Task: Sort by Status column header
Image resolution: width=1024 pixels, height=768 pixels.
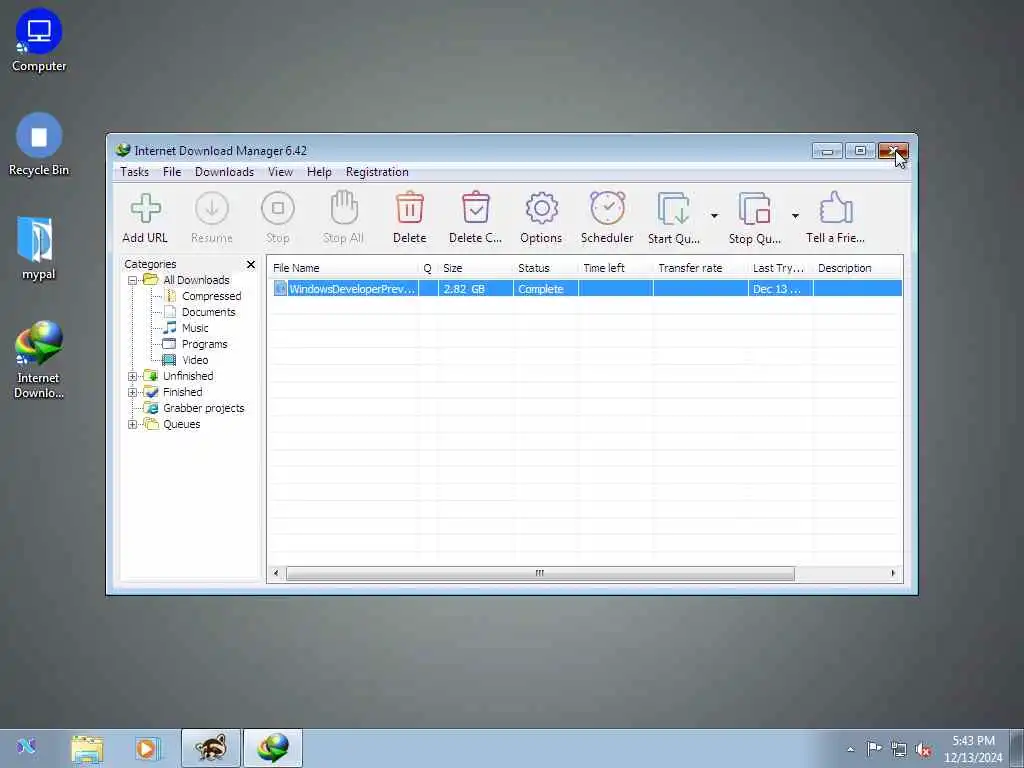Action: pos(545,268)
